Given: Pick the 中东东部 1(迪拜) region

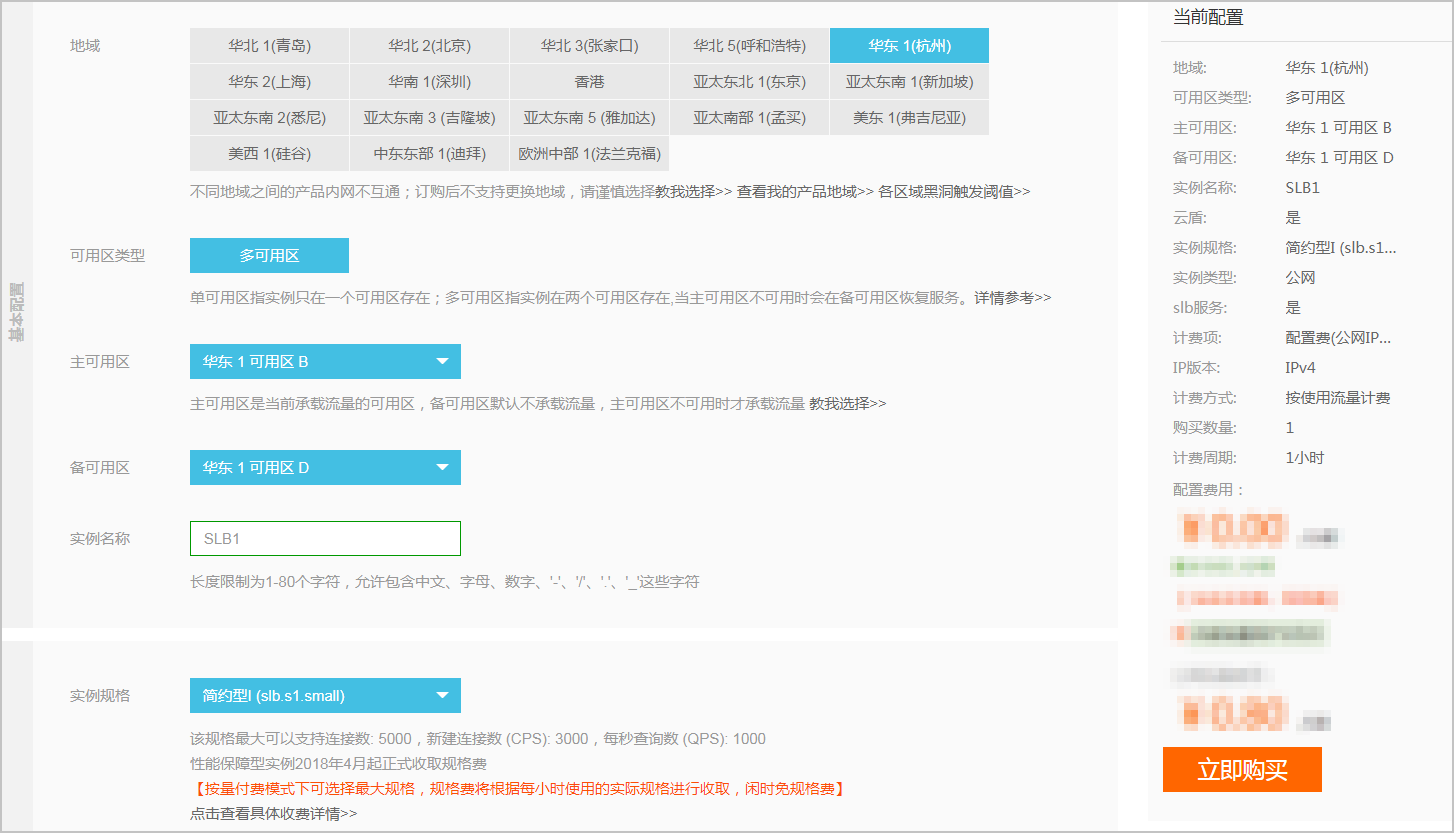Looking at the screenshot, I should pyautogui.click(x=429, y=154).
